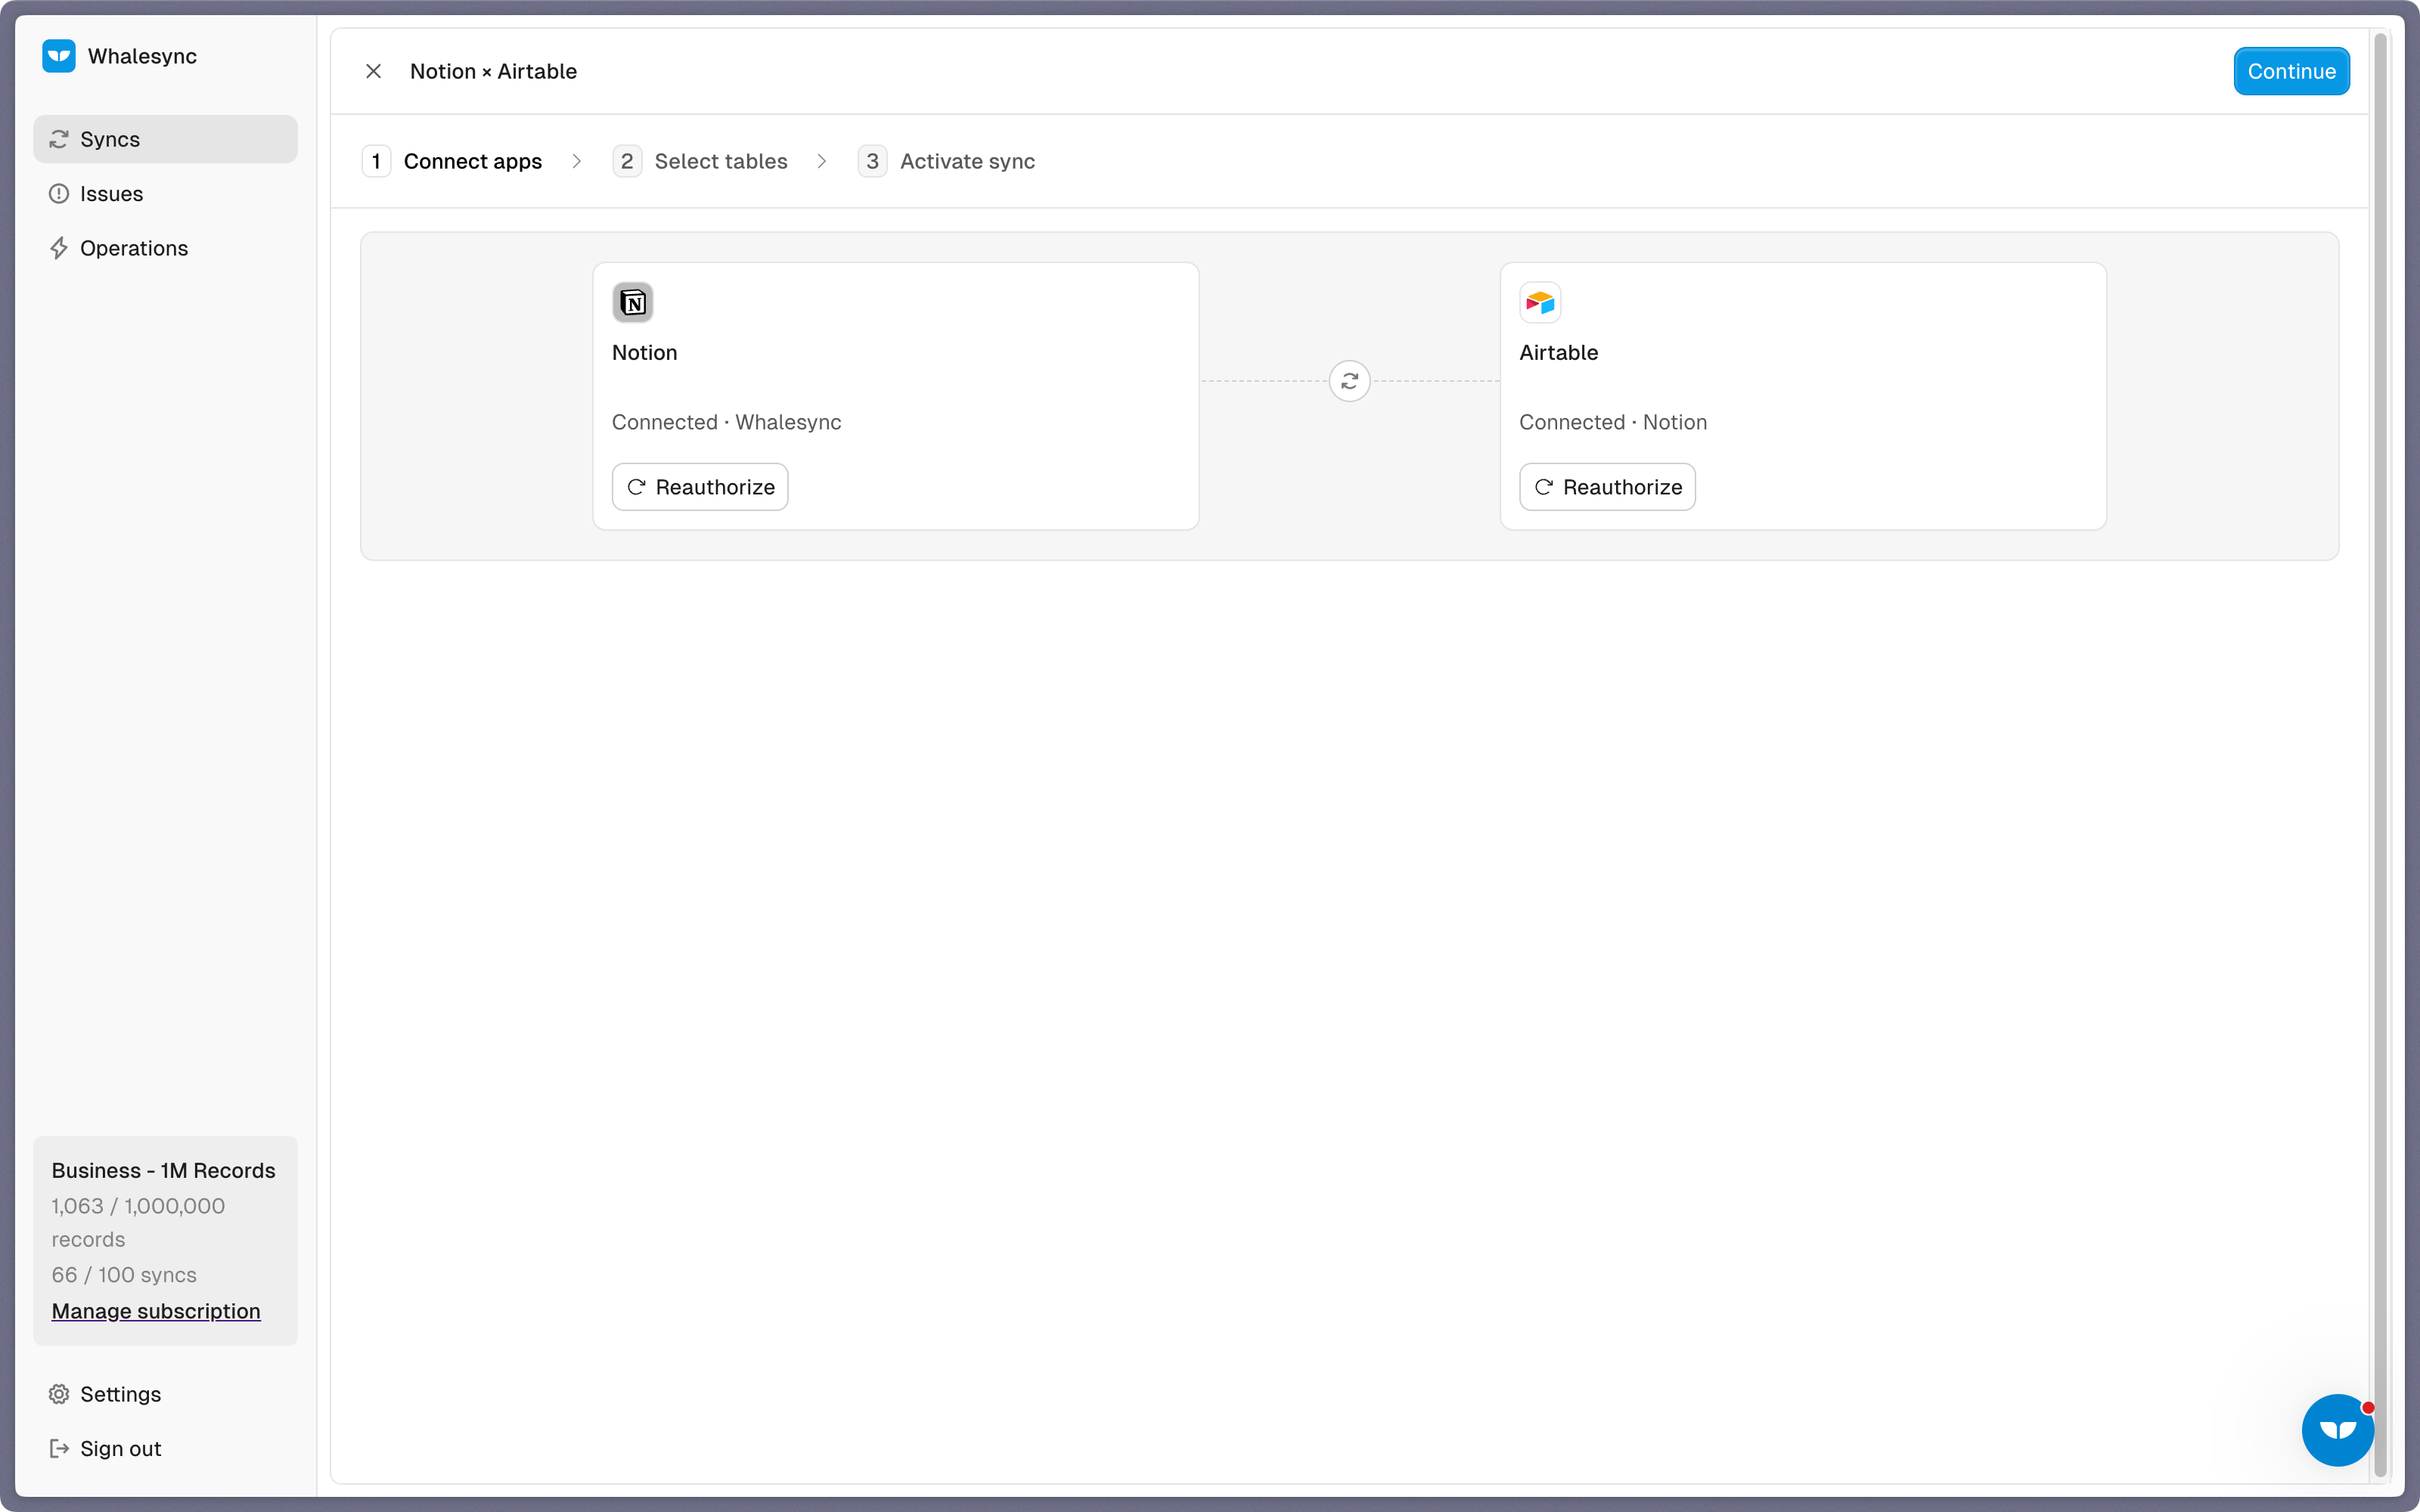Click the Syncs refresh arrows icon
2420x1512 pixels.
59,139
